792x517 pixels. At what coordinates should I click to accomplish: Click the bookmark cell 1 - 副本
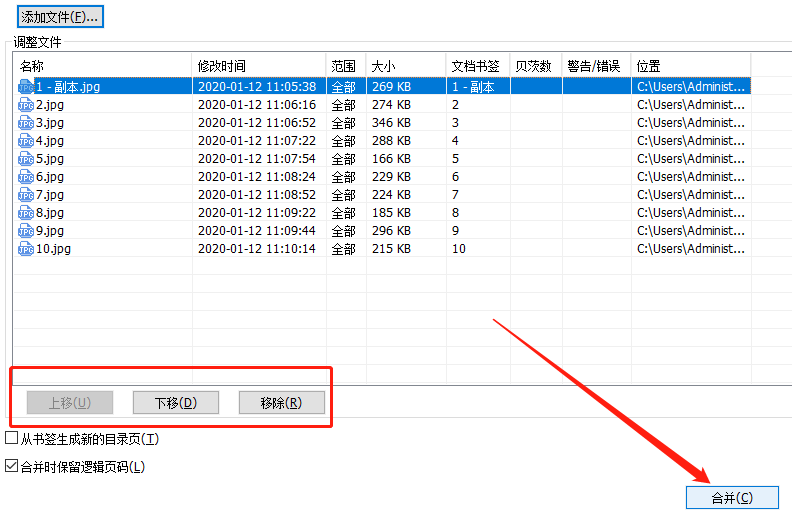click(473, 87)
